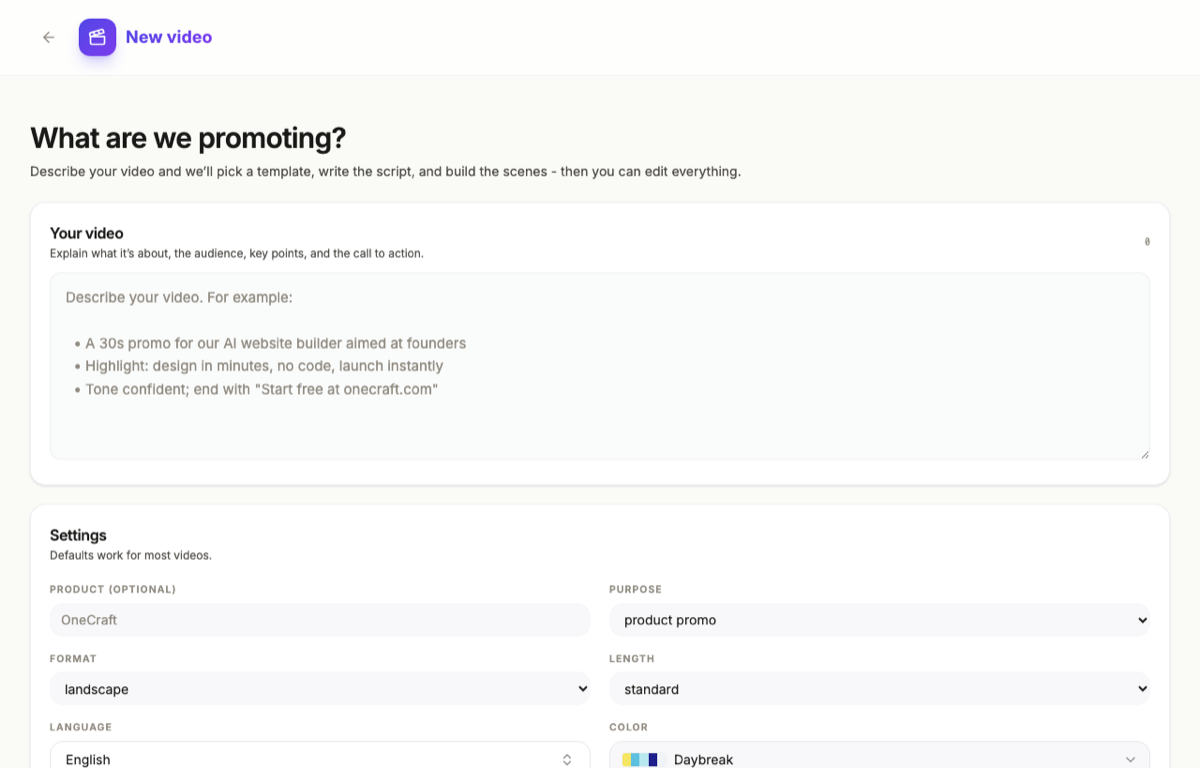Viewport: 1200px width, 768px height.
Task: Click the PRODUCT (OPTIONAL) label
Action: pos(113,589)
